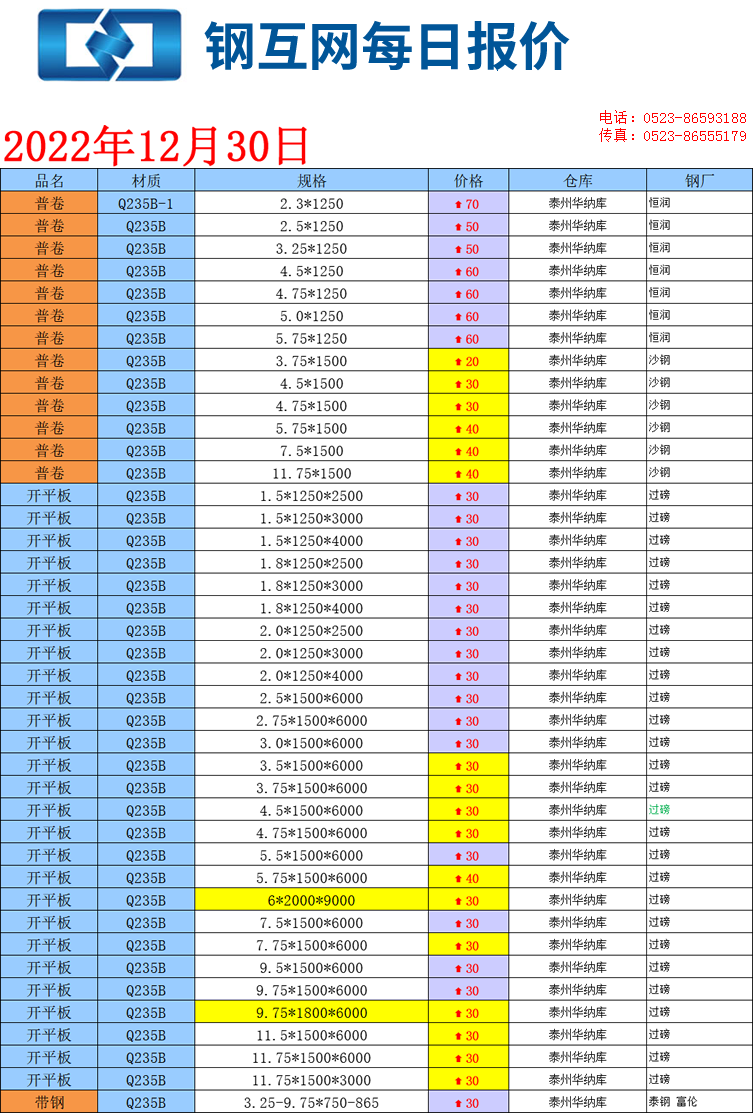Select the 5.75*1250 spec cell
This screenshot has height=1113, width=753.
coord(312,339)
